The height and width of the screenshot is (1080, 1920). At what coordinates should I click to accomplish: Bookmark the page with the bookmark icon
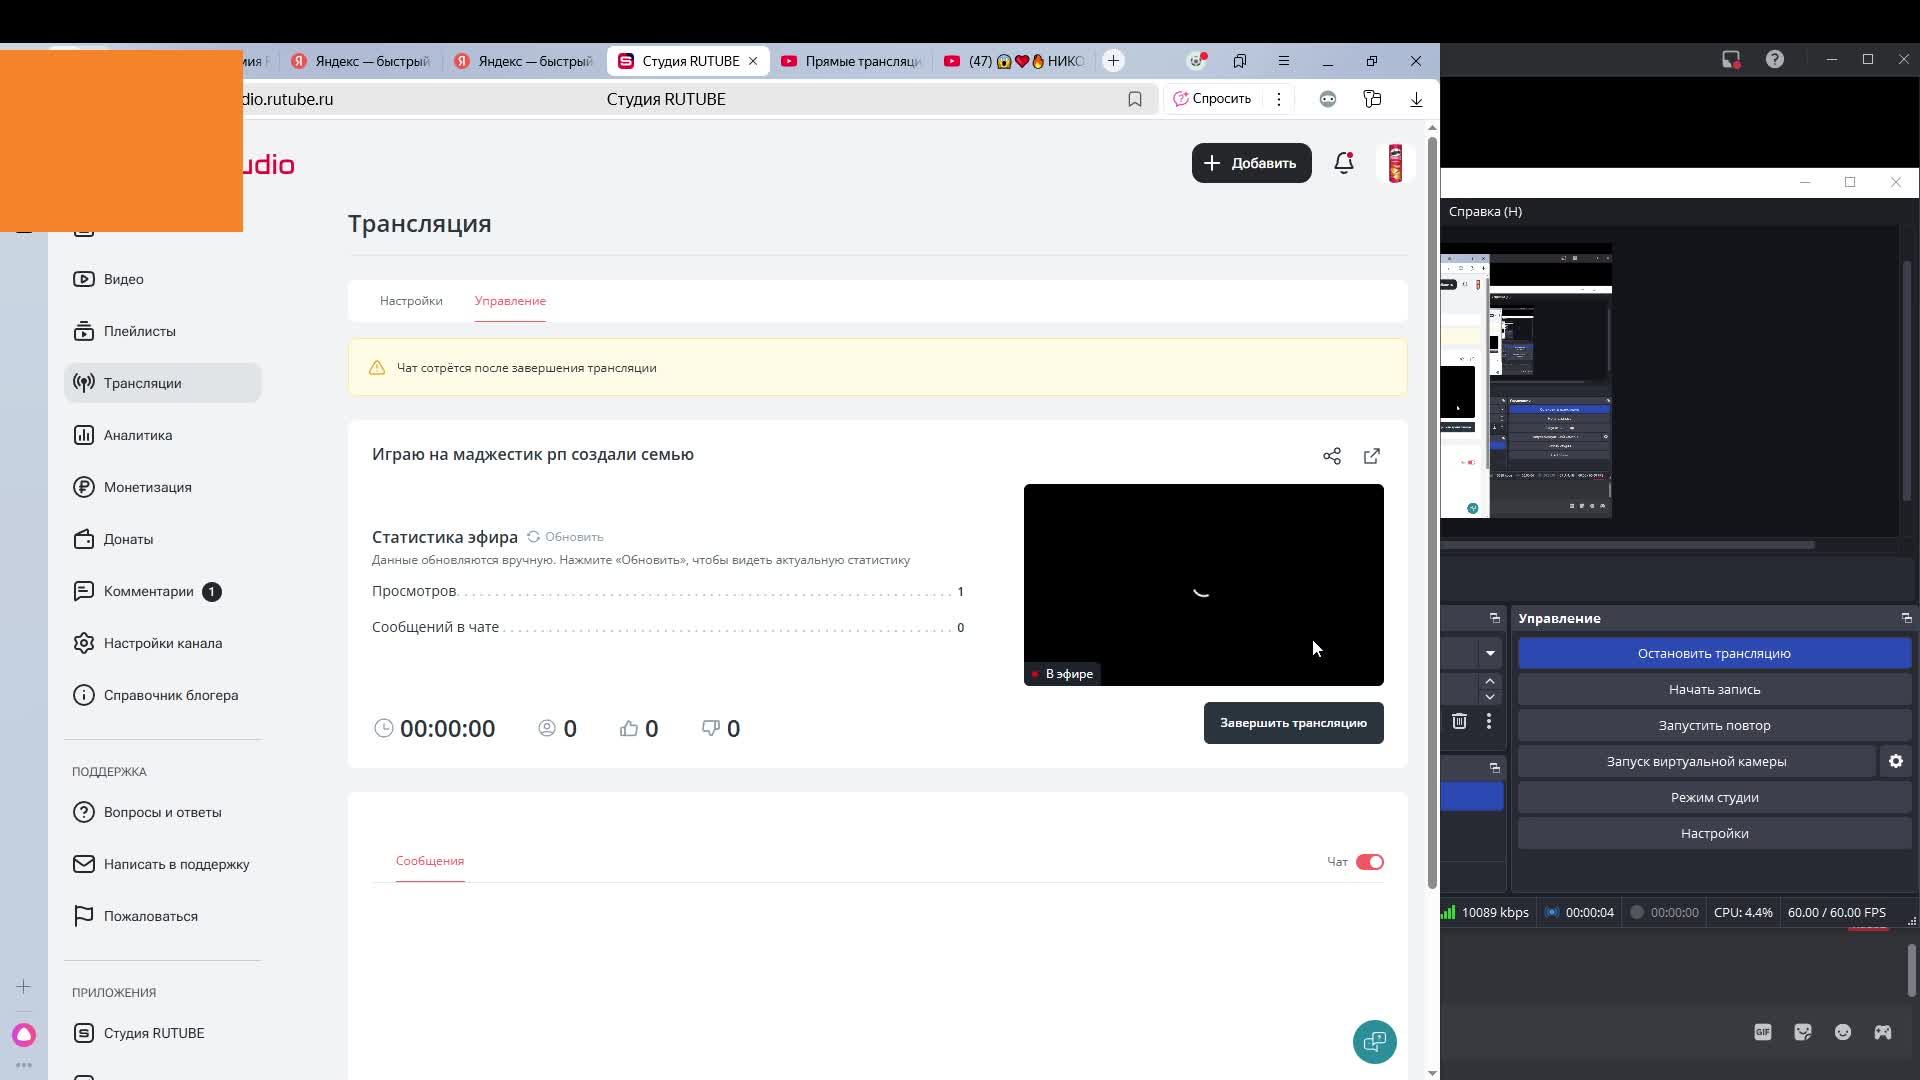[1135, 99]
